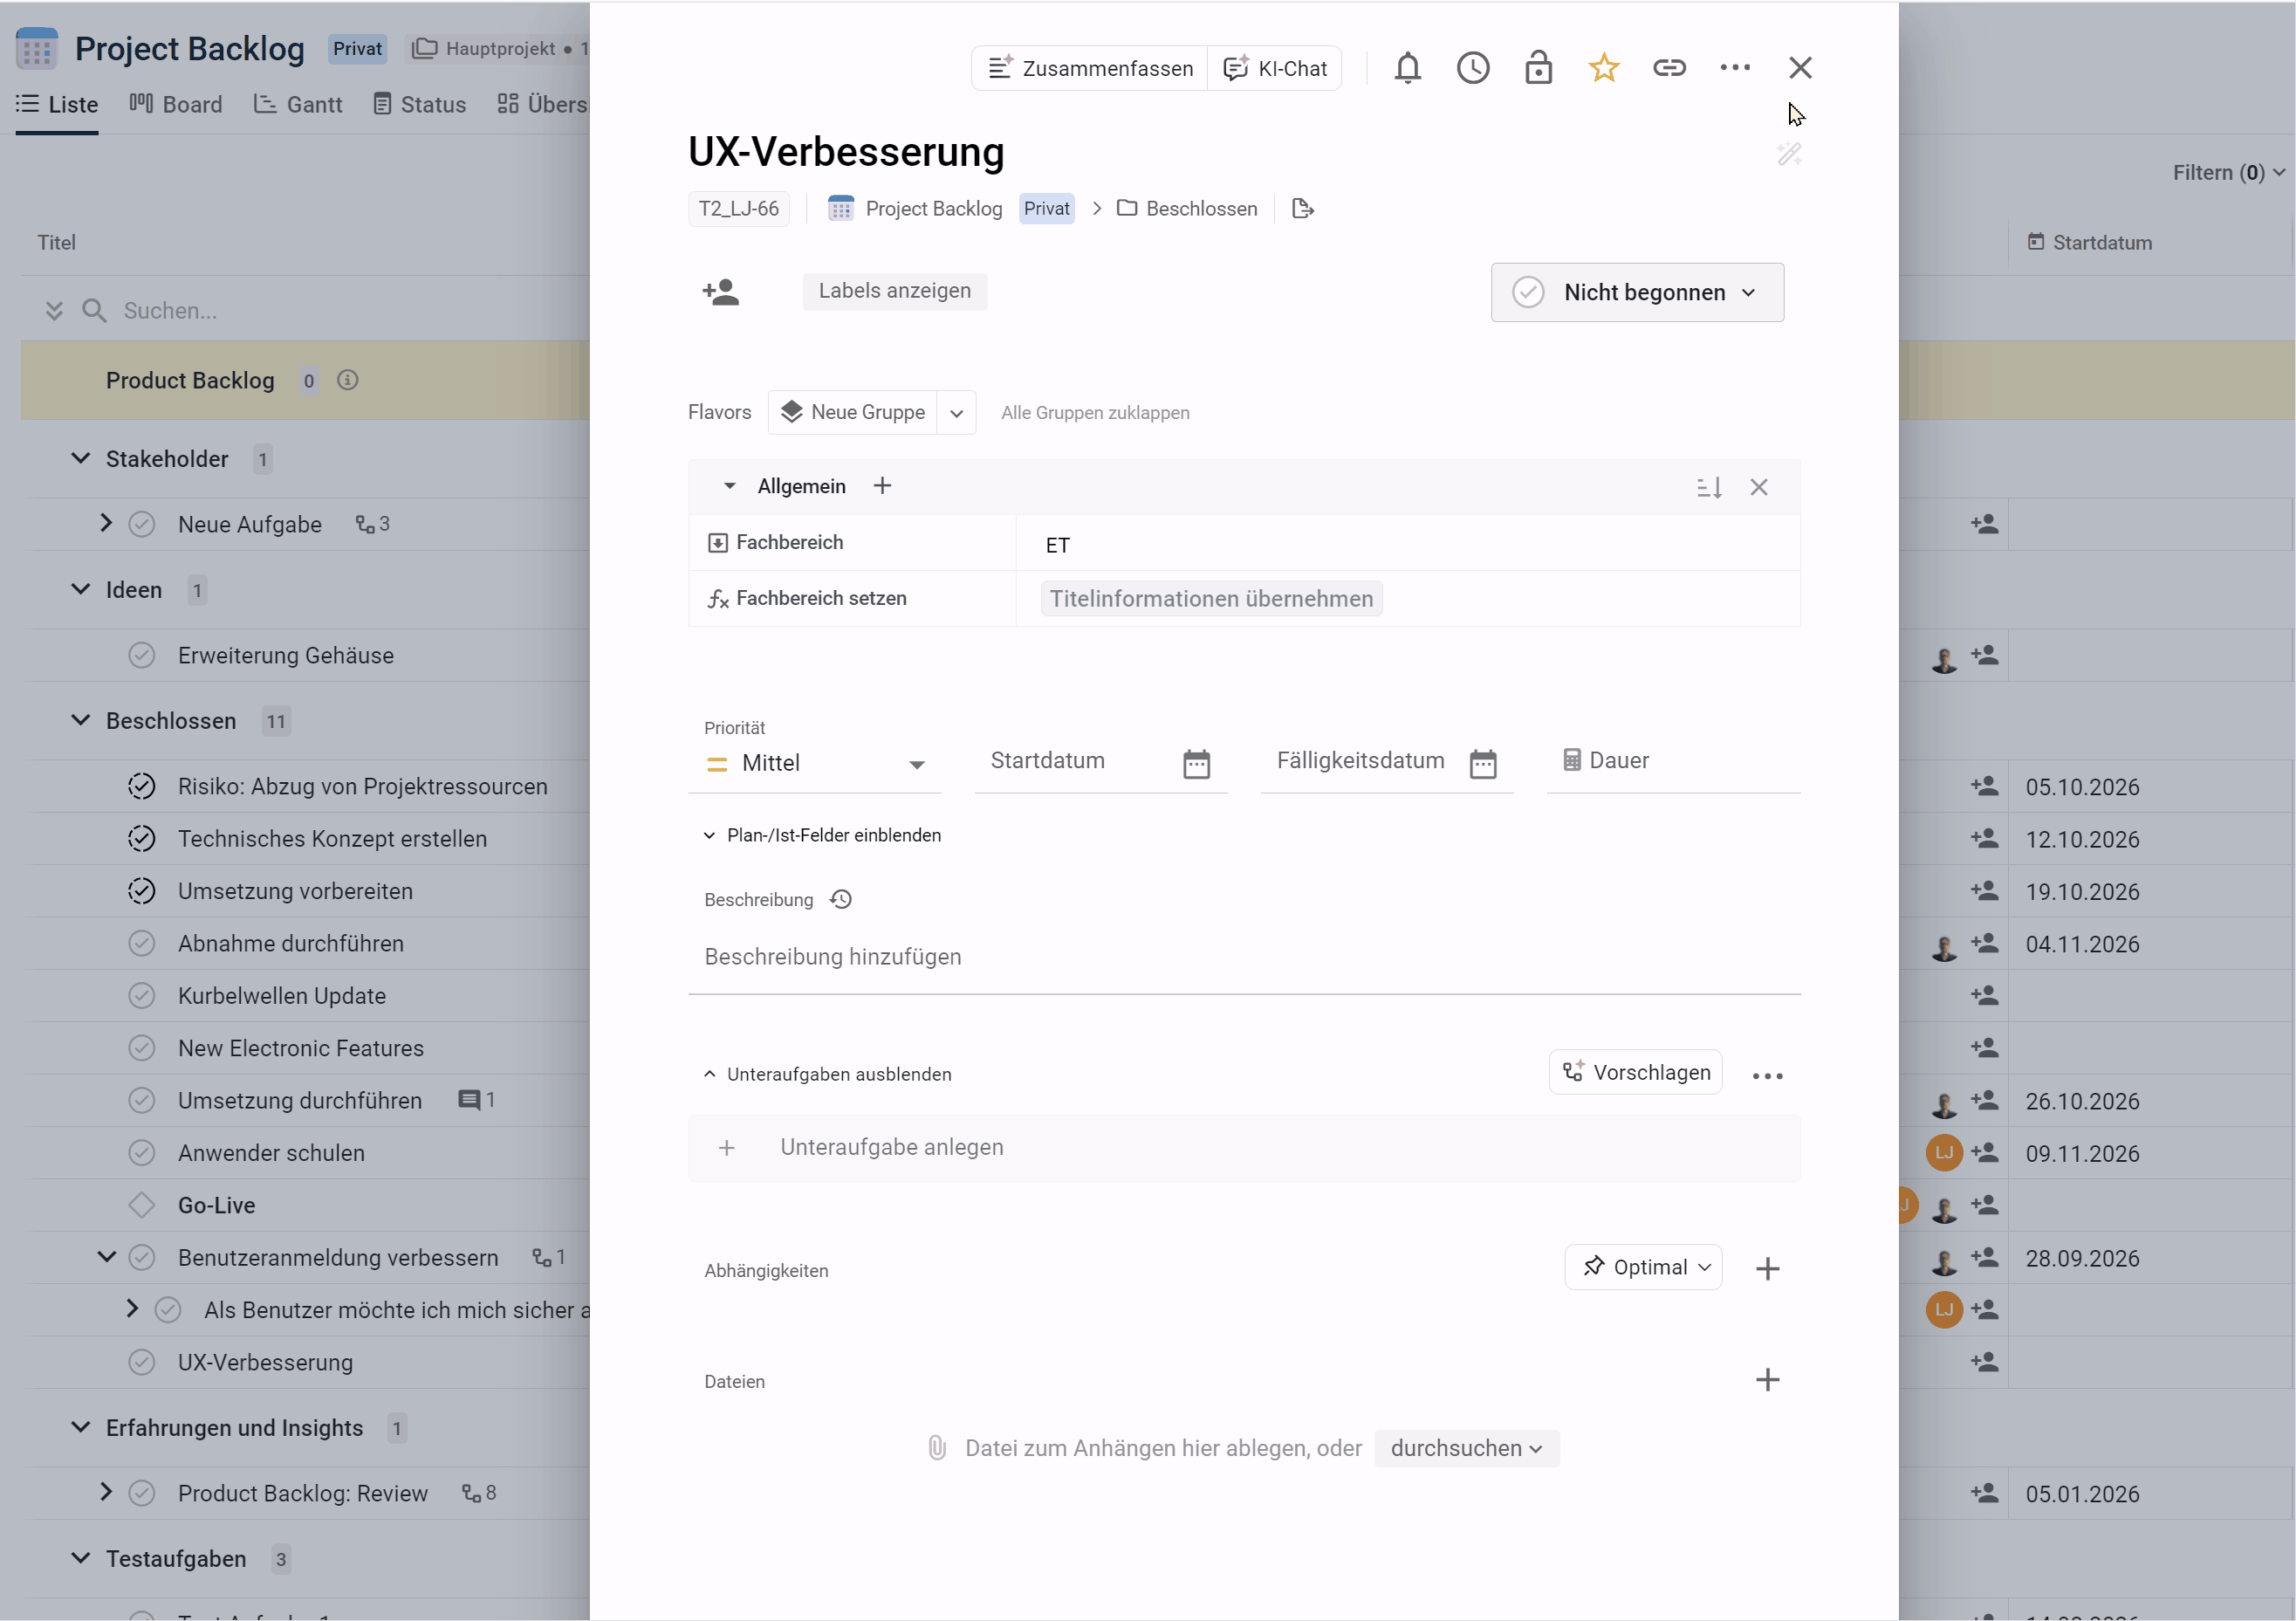Switch to the Status view tab

pos(420,104)
